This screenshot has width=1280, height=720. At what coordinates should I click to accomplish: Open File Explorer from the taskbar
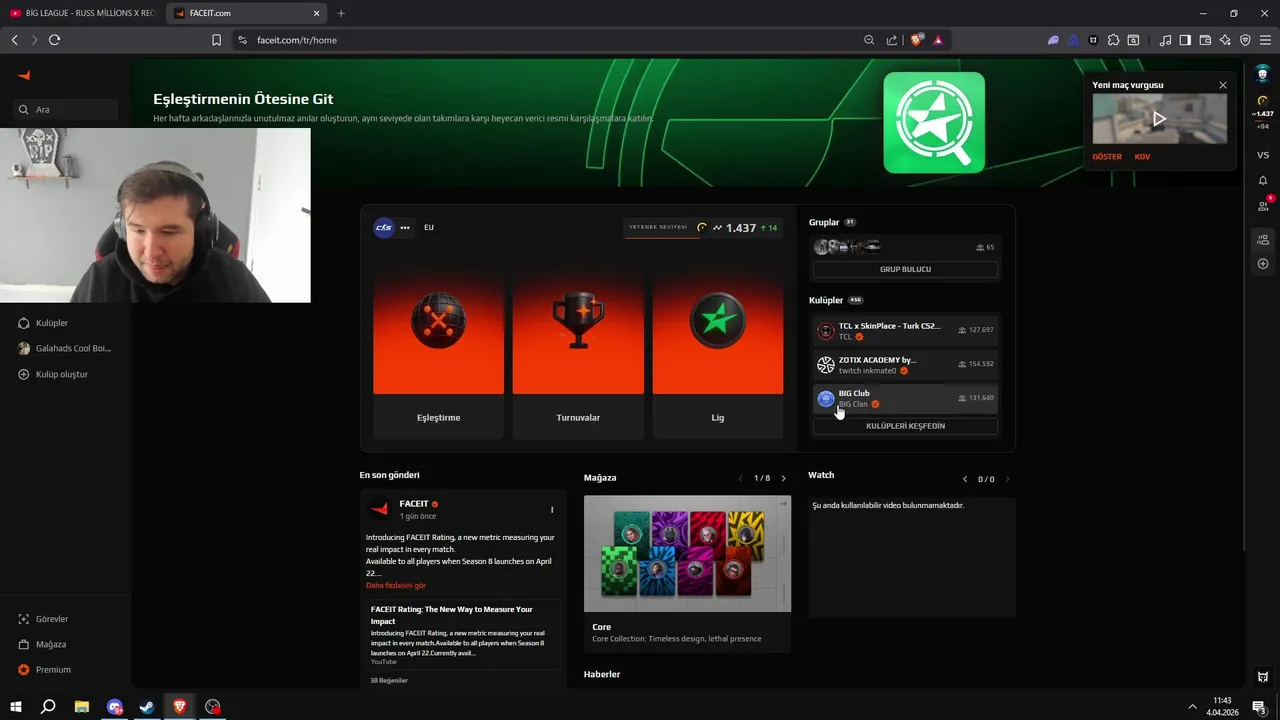(x=82, y=707)
